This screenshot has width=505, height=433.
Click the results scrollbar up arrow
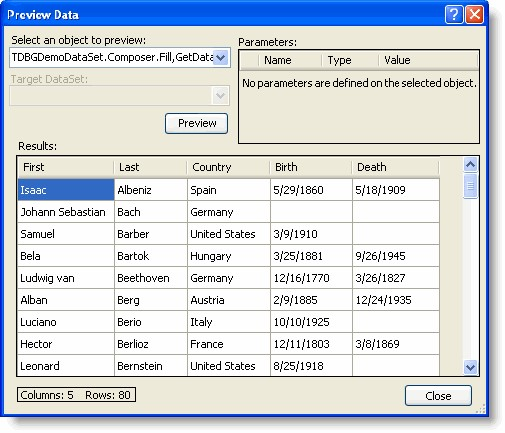coord(470,164)
